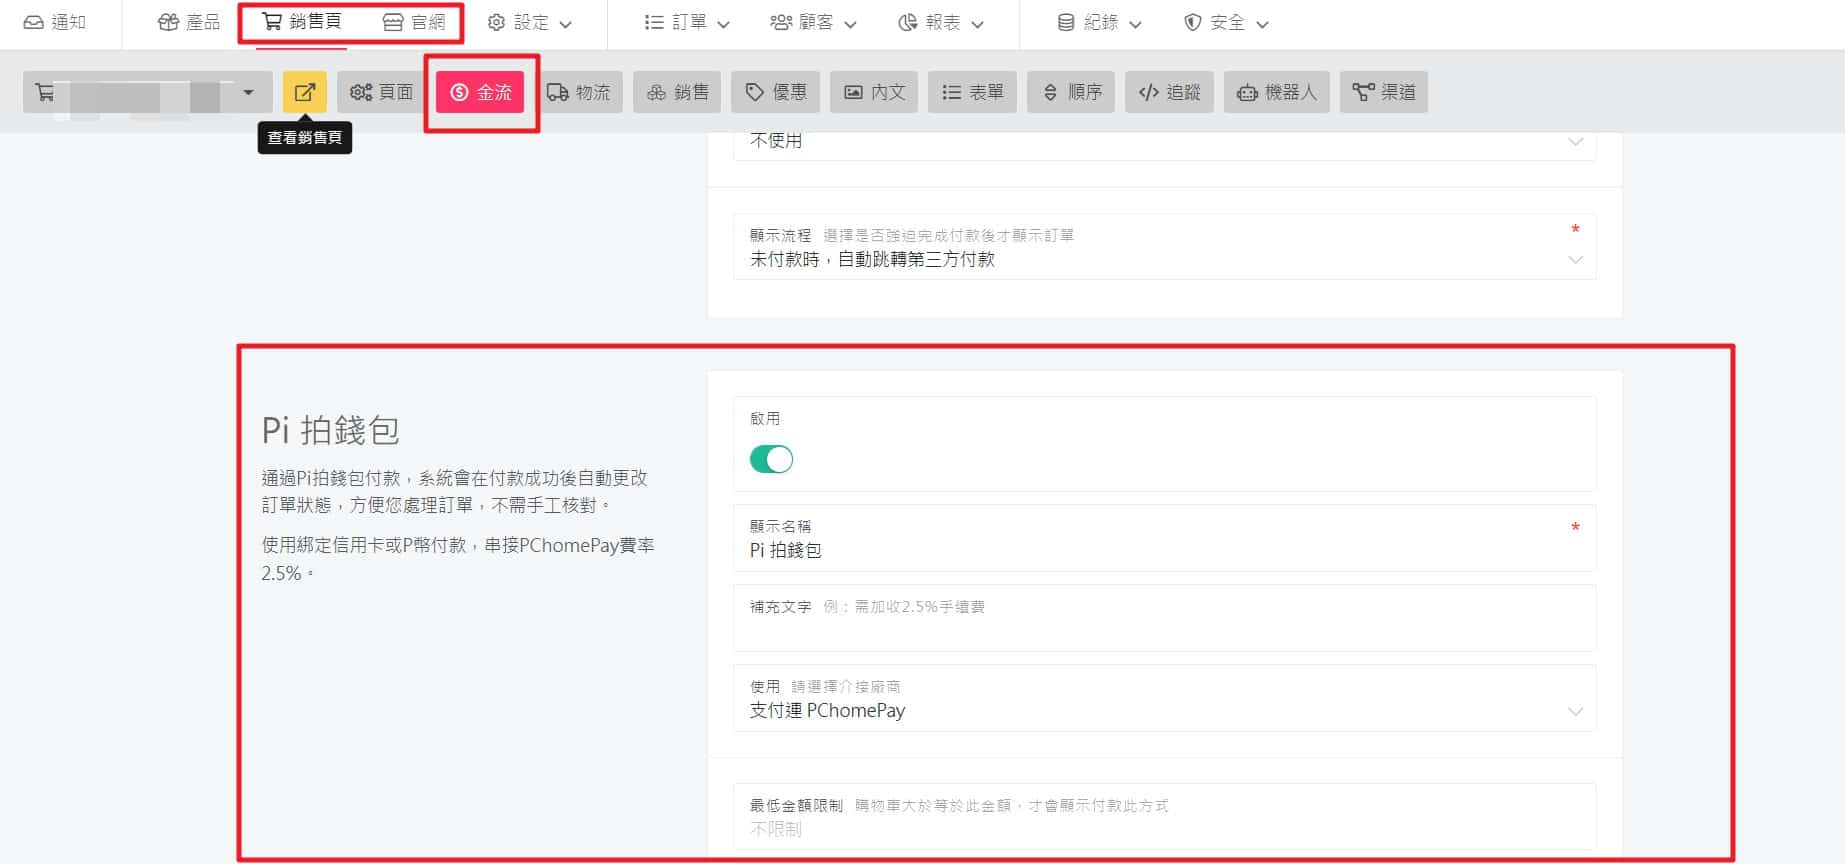Go to 追蹤 tracking code settings
1845x864 pixels.
[1169, 92]
